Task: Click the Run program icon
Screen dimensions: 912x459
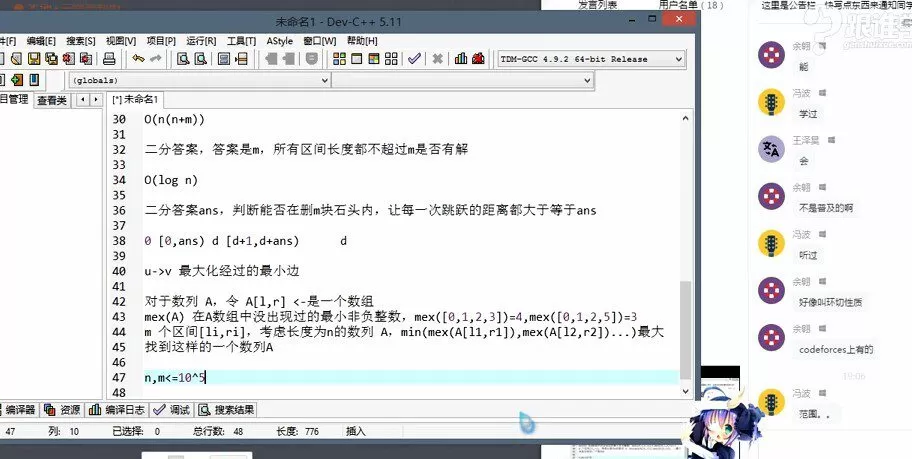Action: (357, 59)
